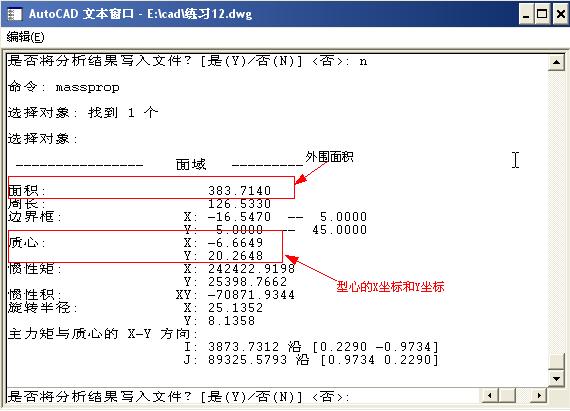Click the 主力矩与质心的 X-Y 方向 line

coord(103,334)
